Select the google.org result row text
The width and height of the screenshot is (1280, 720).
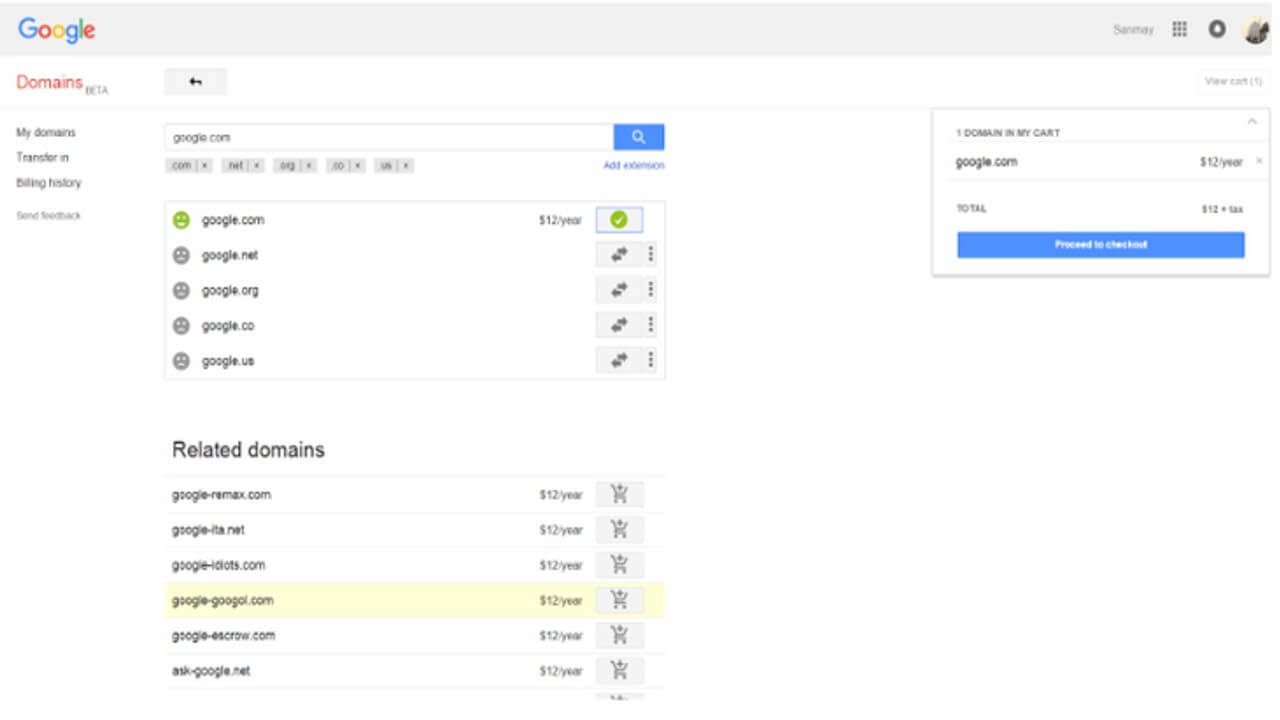click(x=230, y=290)
